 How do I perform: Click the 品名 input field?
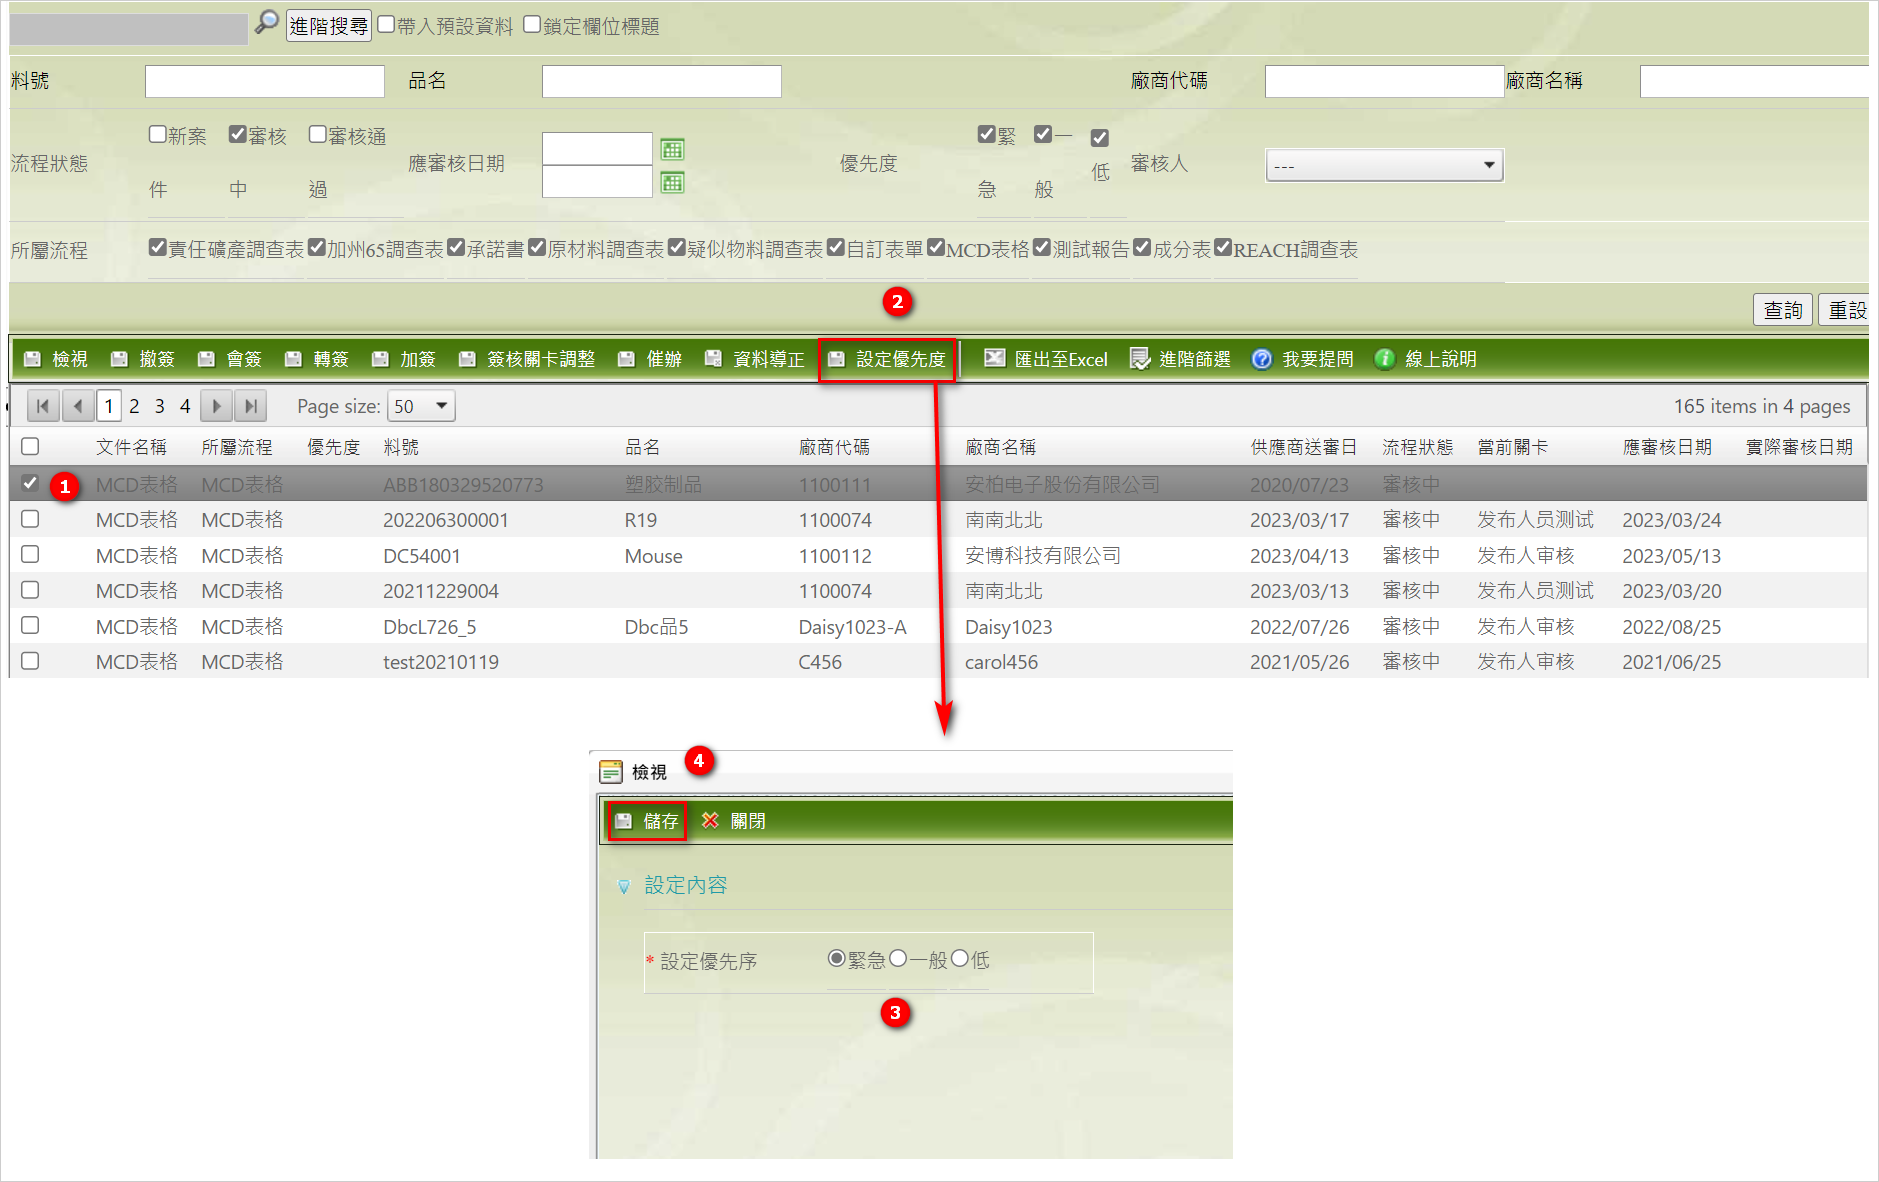662,82
